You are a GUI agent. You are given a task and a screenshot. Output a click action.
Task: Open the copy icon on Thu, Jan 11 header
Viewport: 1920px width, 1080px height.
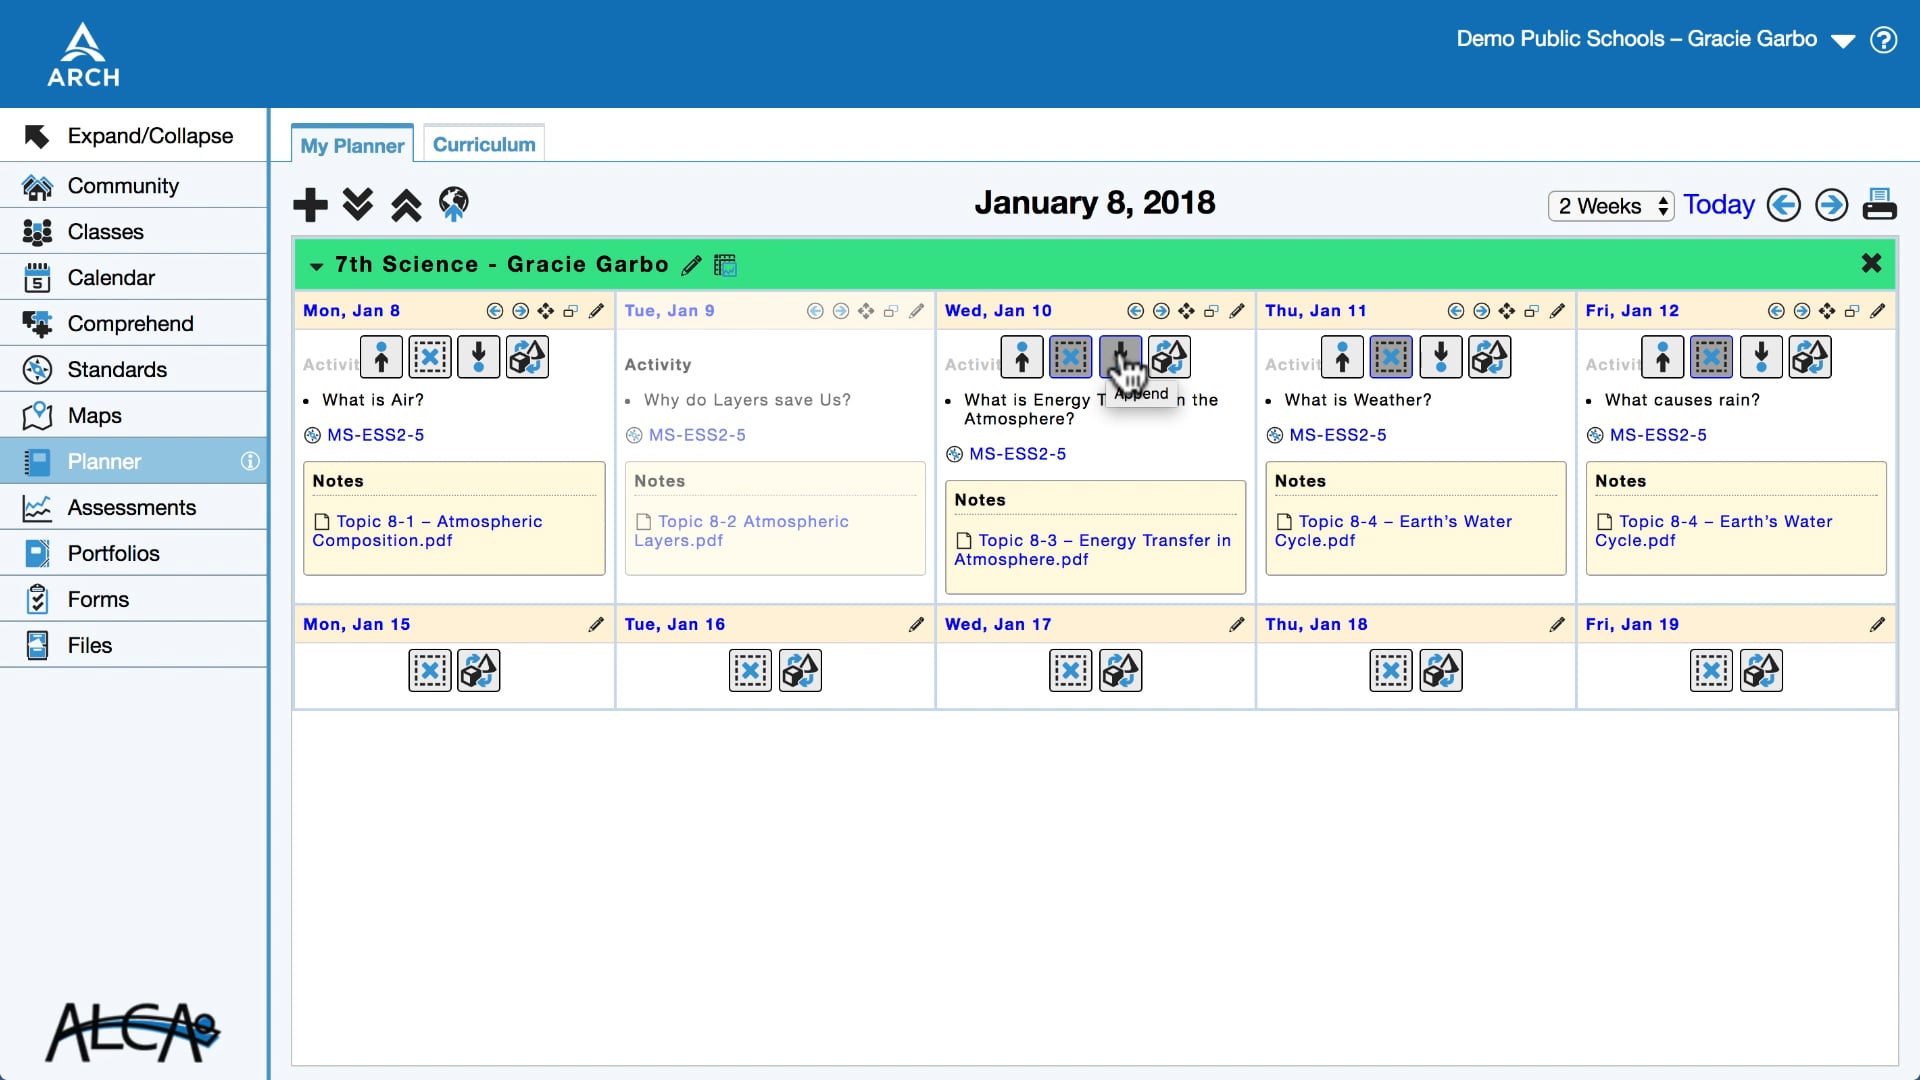[x=1533, y=311]
